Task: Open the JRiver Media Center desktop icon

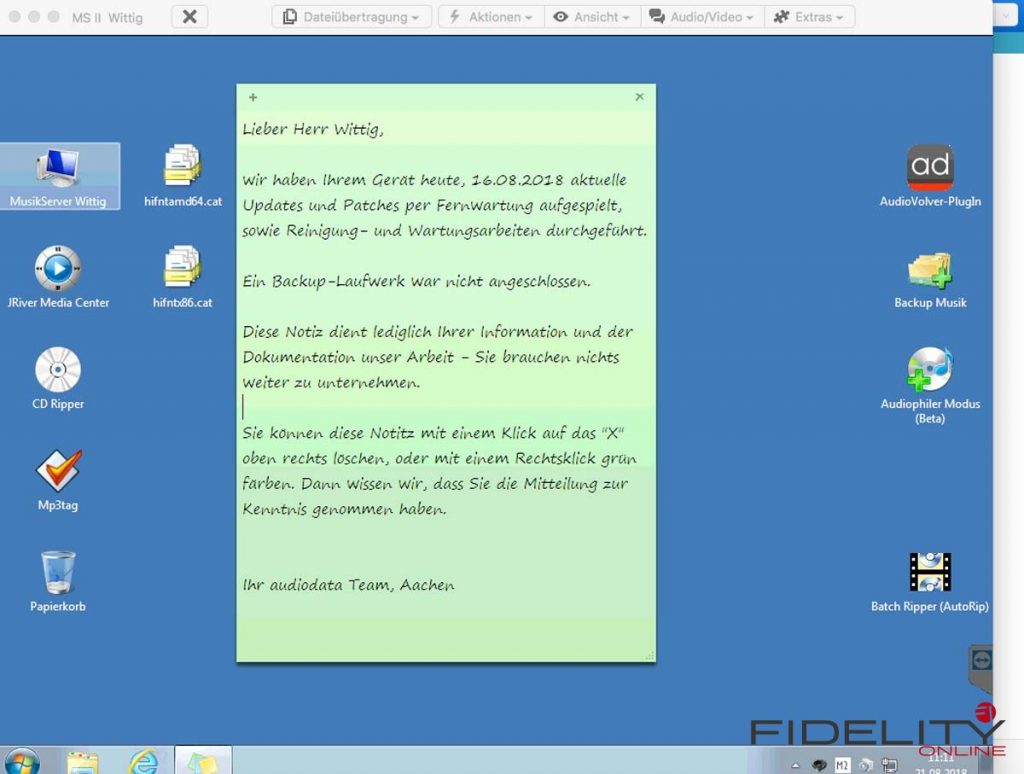Action: [x=58, y=270]
